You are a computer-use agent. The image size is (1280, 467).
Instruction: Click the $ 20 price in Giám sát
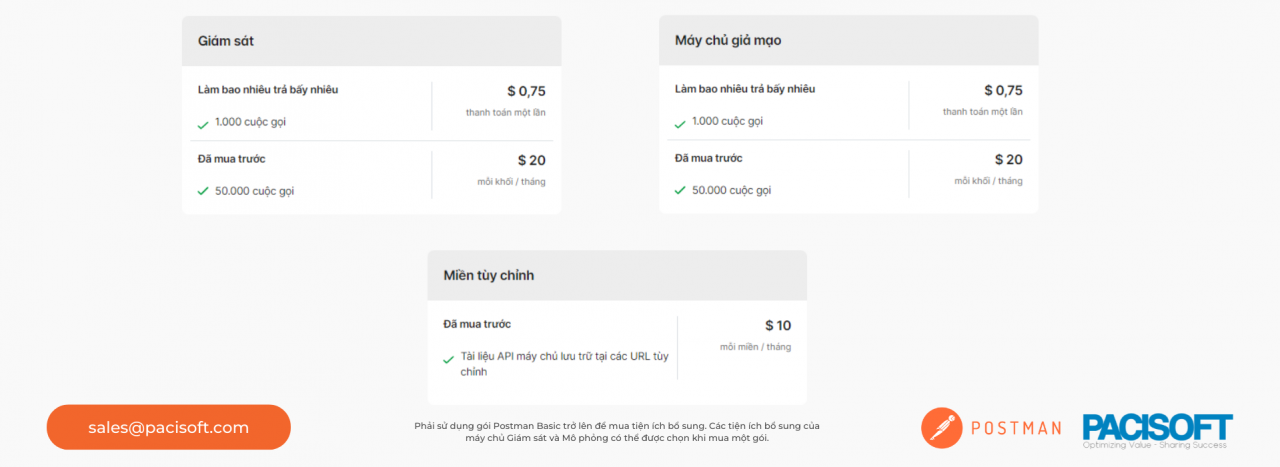click(531, 160)
